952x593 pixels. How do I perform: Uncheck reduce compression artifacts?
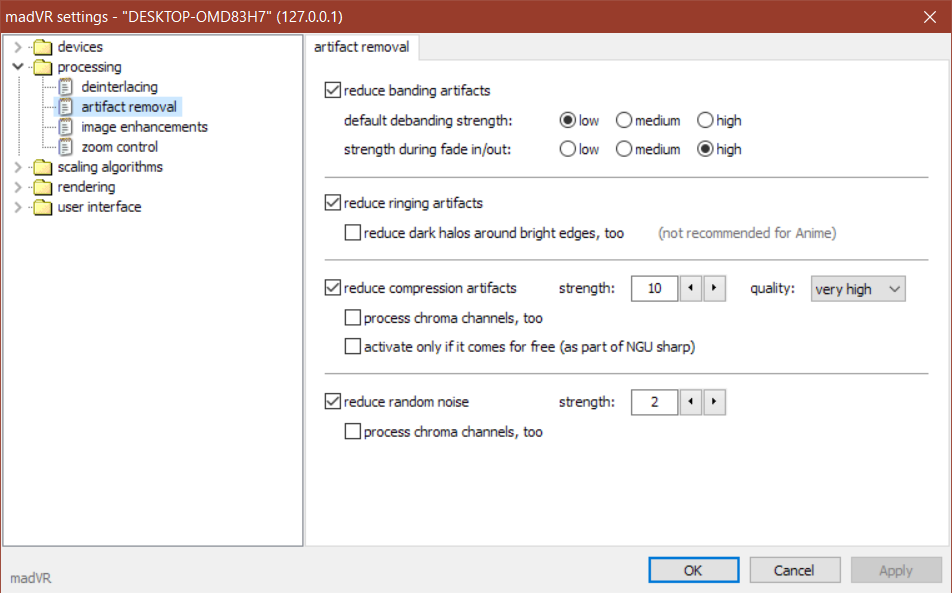tap(333, 288)
